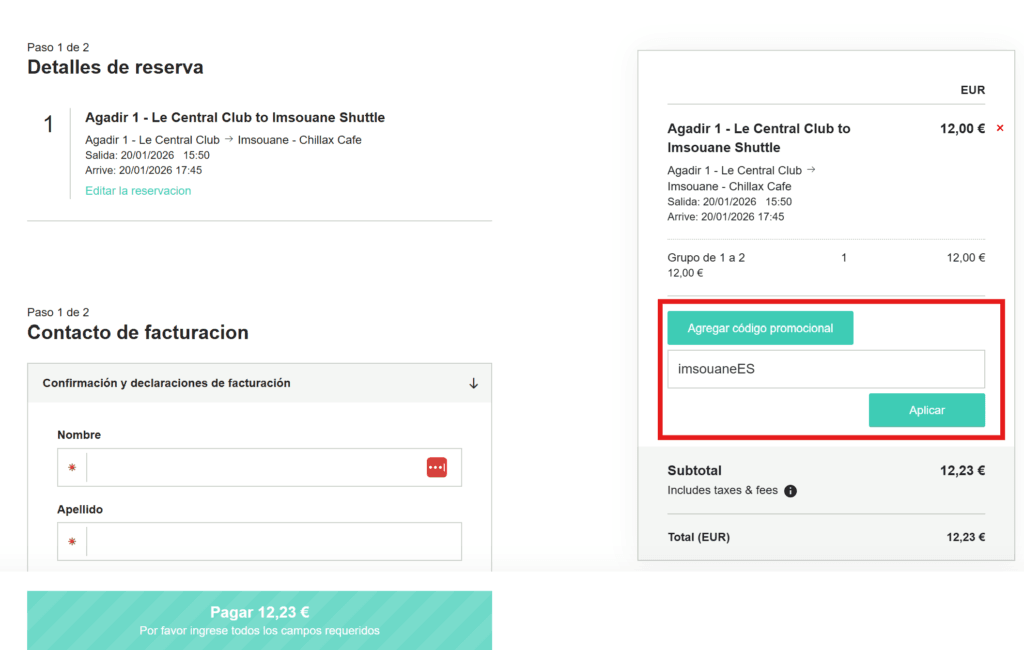The height and width of the screenshot is (650, 1024).
Task: Click into the Nombre text field
Action: pos(255,467)
